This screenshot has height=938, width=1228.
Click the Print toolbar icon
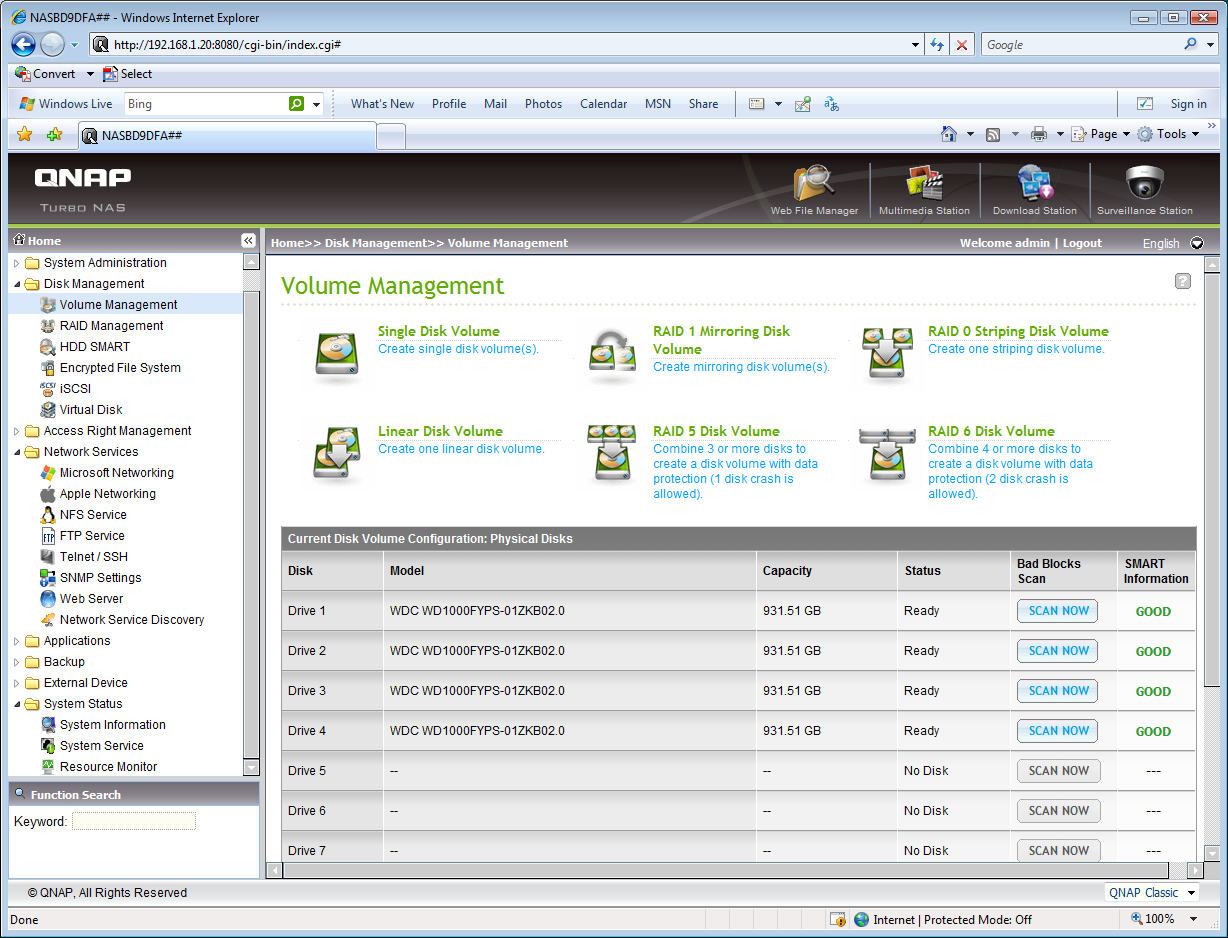(x=1039, y=134)
